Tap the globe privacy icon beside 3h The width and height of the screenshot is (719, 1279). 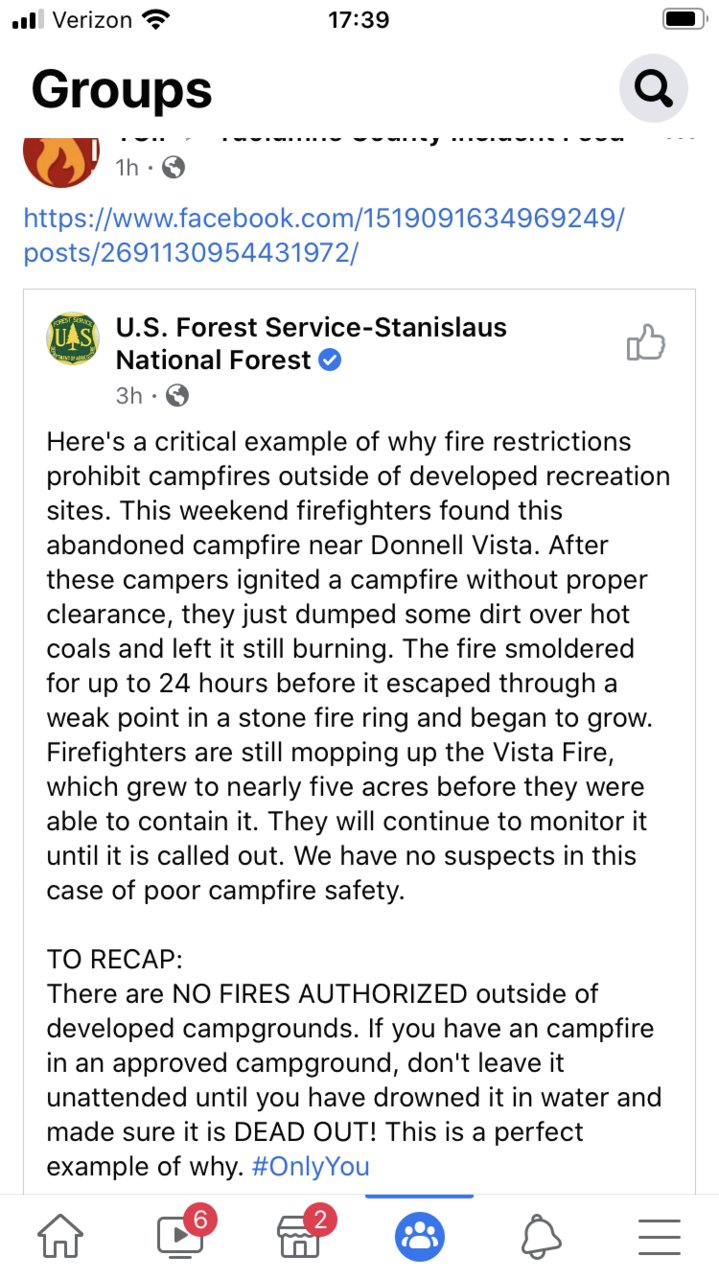177,396
